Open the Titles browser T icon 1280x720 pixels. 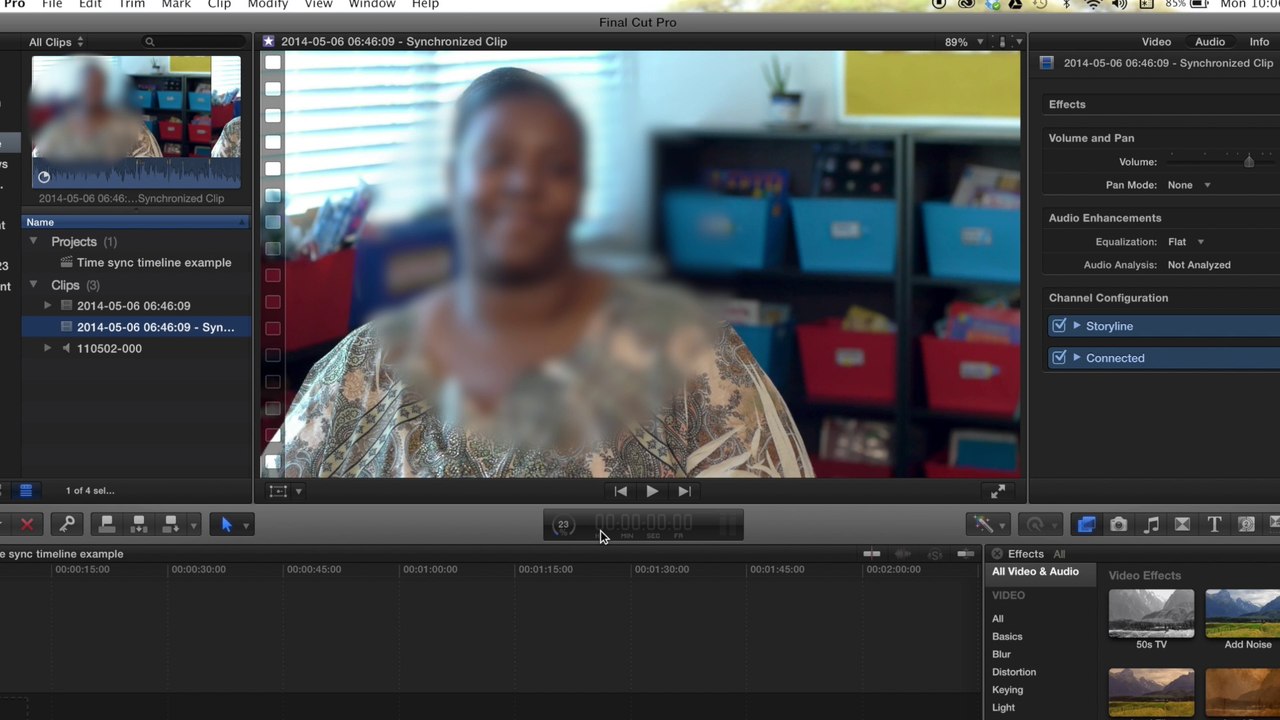[x=1214, y=524]
